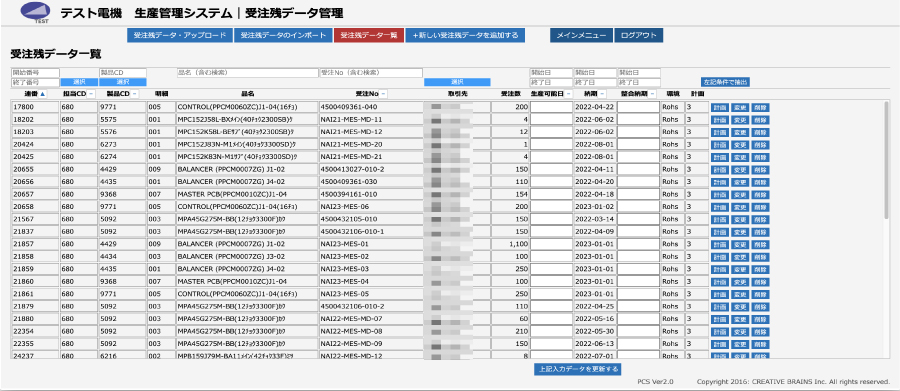Click 左記条件で抽出 filter button

point(724,82)
